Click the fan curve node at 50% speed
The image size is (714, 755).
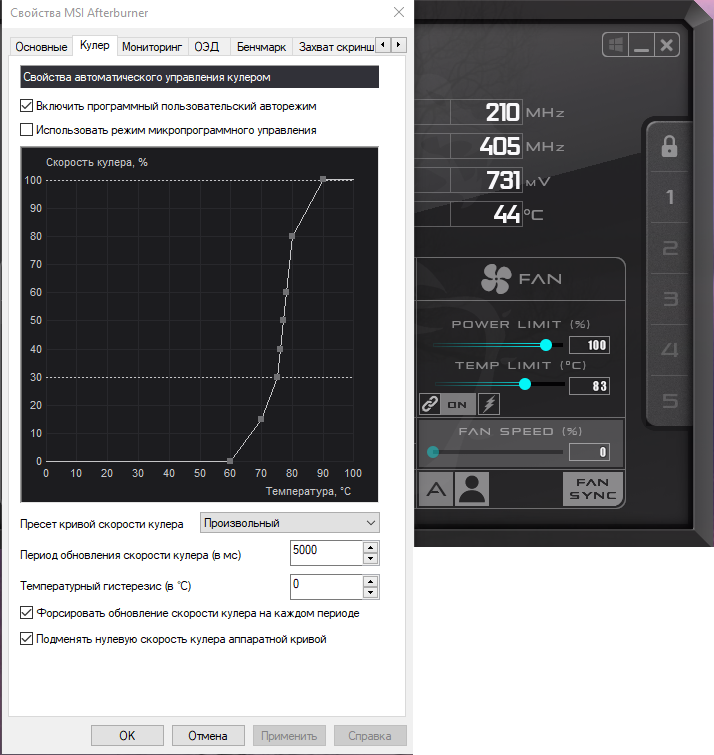(283, 320)
